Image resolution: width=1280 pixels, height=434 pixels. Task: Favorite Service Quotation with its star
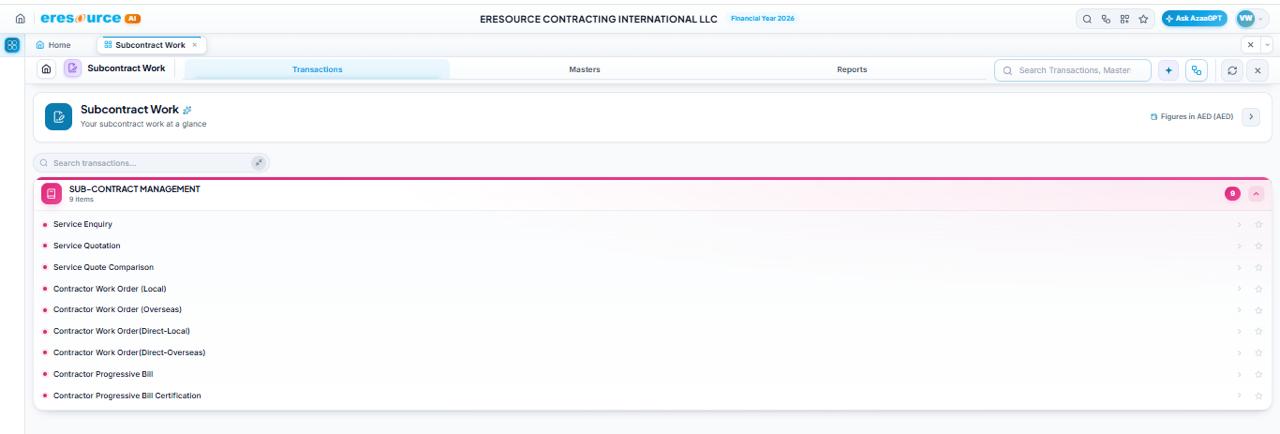tap(1259, 245)
